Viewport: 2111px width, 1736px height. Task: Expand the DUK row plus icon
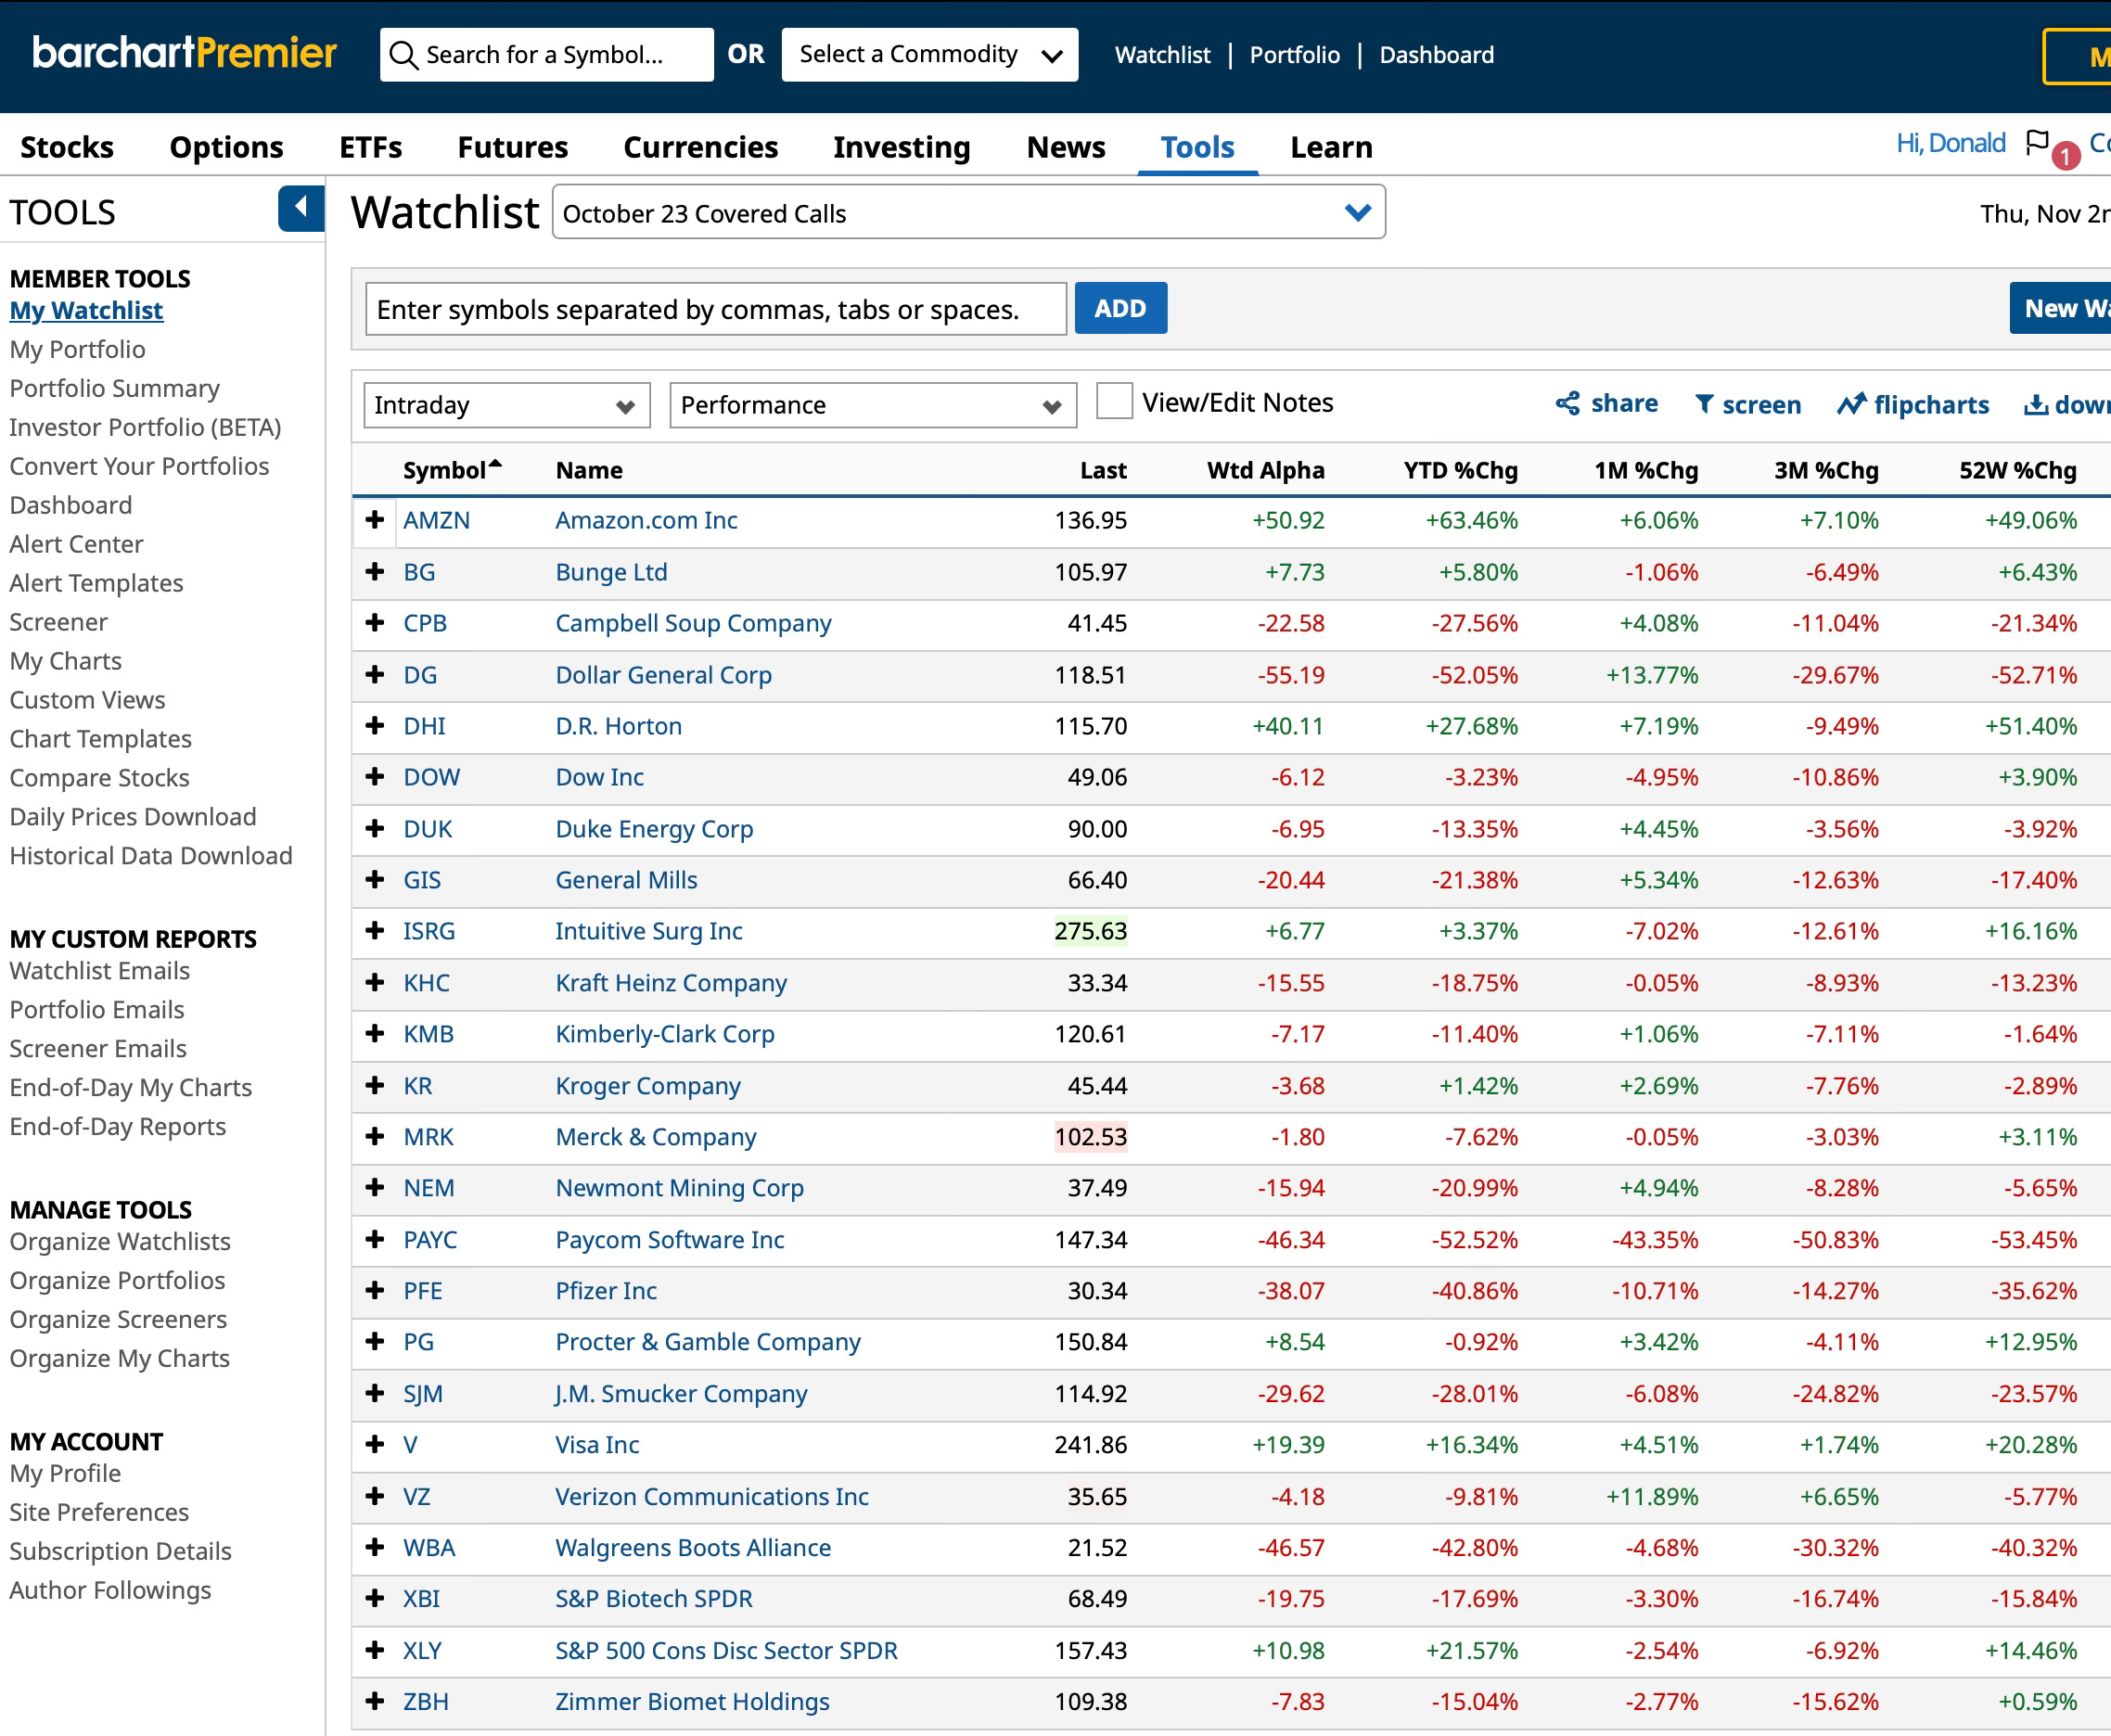click(375, 829)
